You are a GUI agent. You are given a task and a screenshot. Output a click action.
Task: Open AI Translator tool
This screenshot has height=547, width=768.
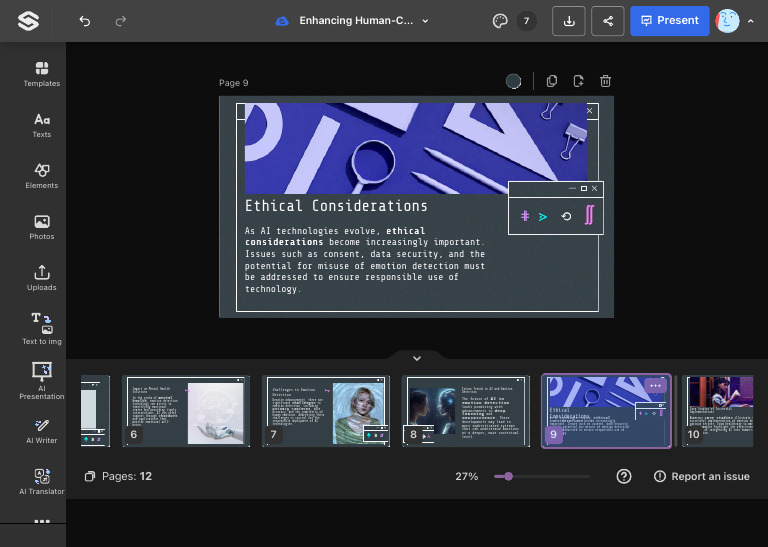[x=42, y=482]
